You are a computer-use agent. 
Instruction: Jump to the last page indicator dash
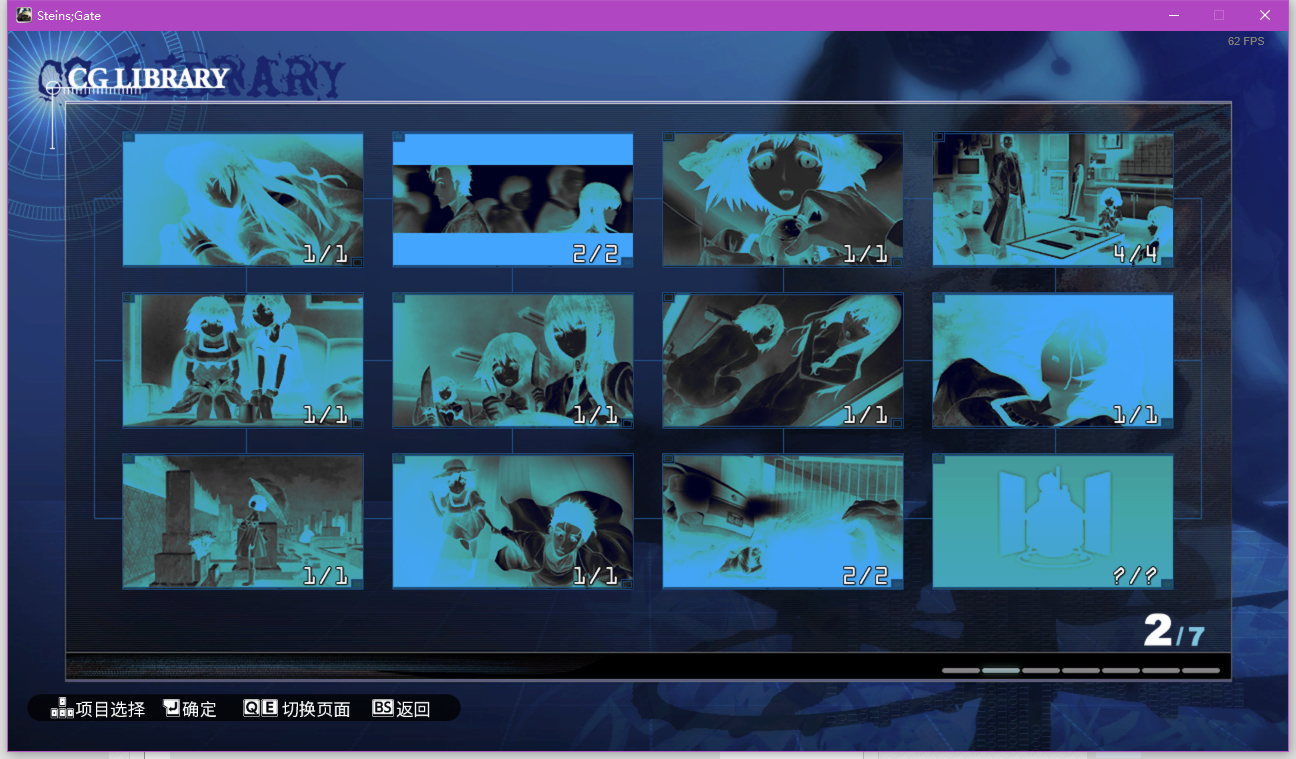[1201, 670]
